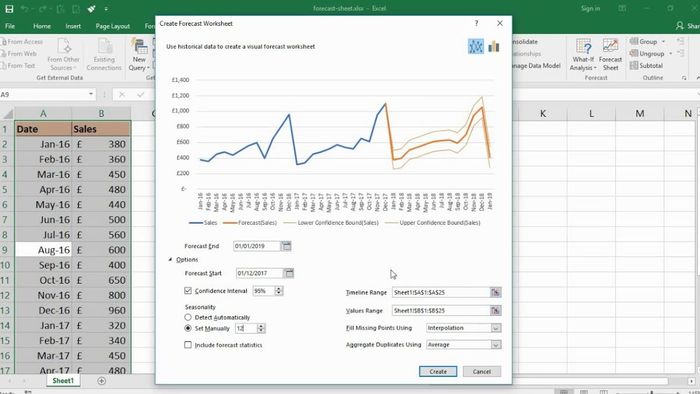Select column K header
The width and height of the screenshot is (700, 394).
coord(543,113)
